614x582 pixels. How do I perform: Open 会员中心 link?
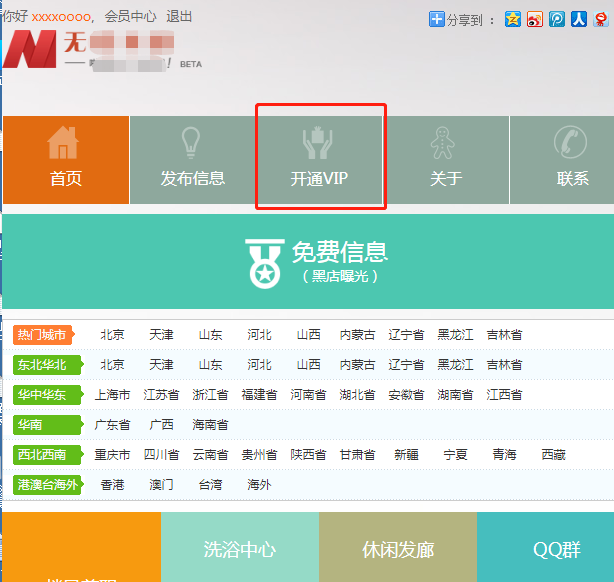[x=130, y=17]
